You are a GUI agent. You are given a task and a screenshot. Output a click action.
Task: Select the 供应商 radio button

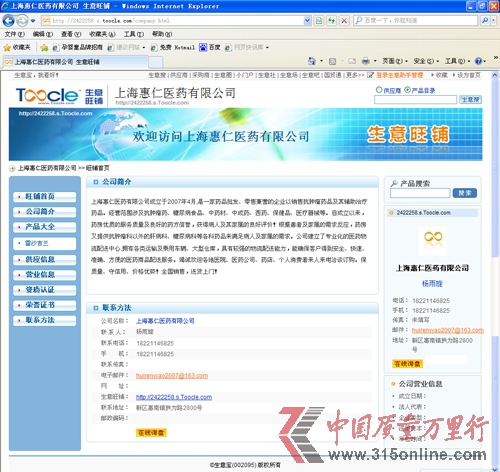pyautogui.click(x=379, y=90)
